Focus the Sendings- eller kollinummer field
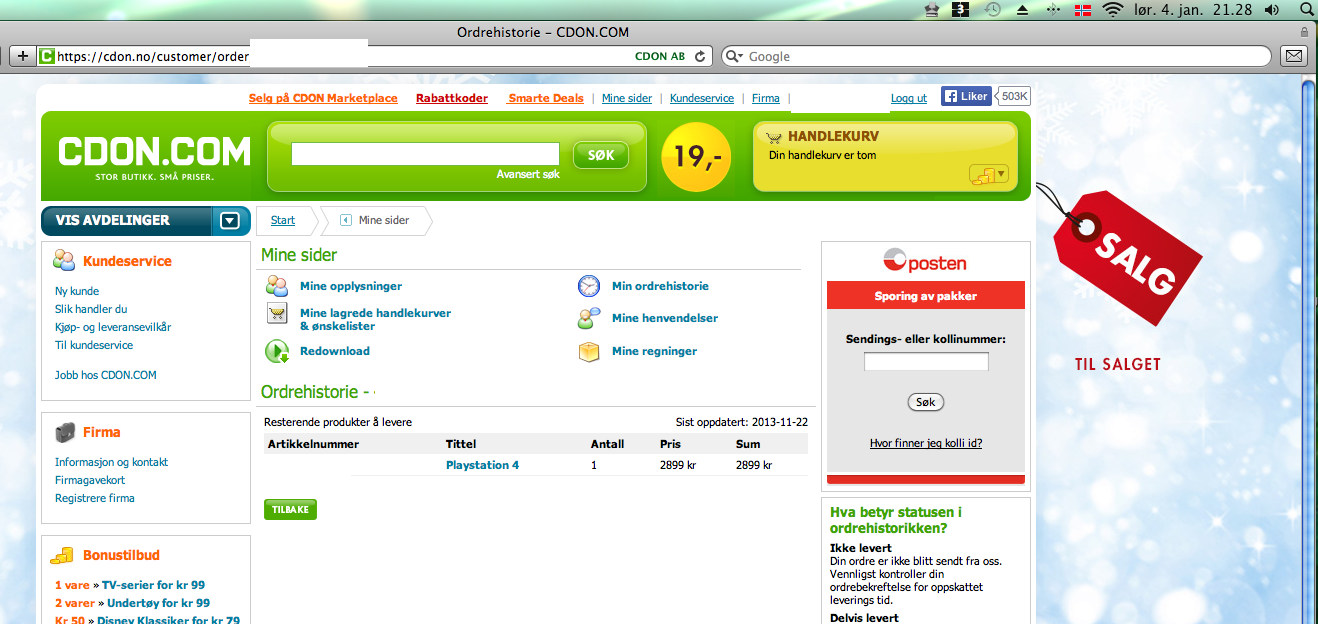The width and height of the screenshot is (1318, 624). coord(926,362)
